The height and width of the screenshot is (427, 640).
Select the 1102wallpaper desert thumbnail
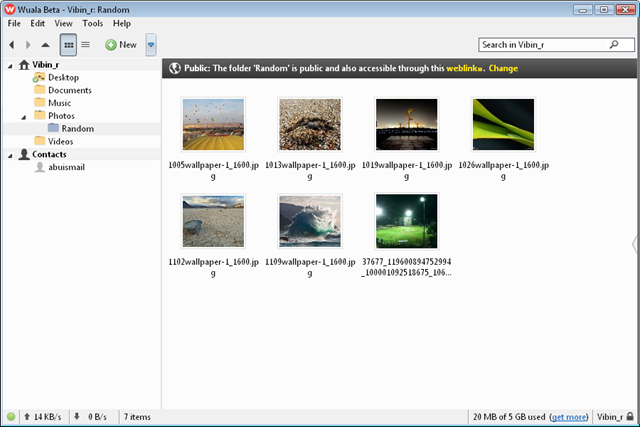click(213, 221)
